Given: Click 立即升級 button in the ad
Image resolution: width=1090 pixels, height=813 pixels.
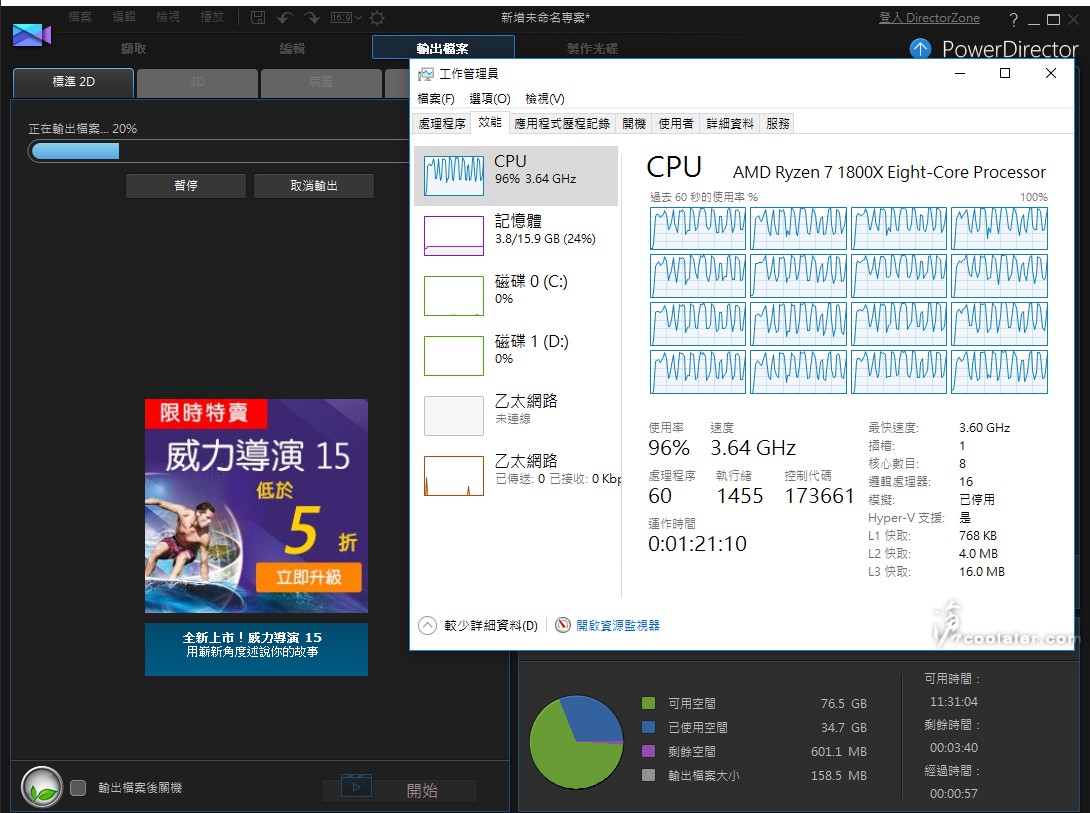Looking at the screenshot, I should [x=309, y=577].
